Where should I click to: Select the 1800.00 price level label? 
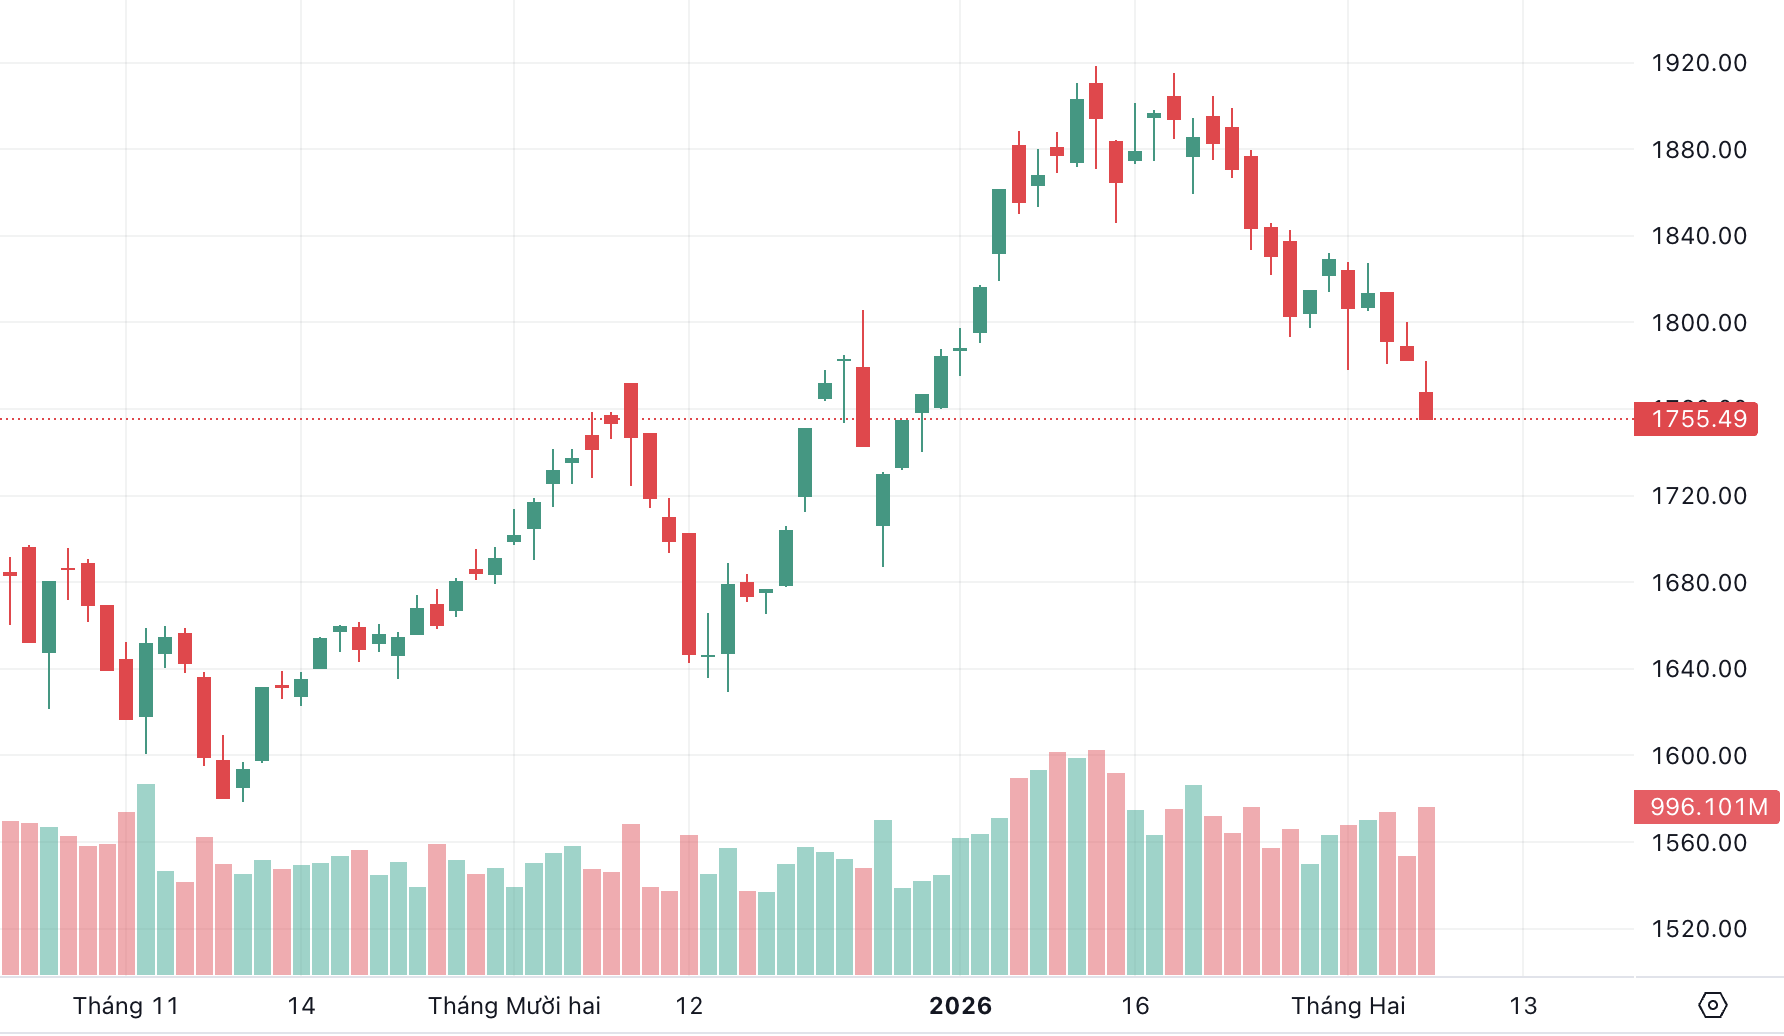pyautogui.click(x=1699, y=323)
